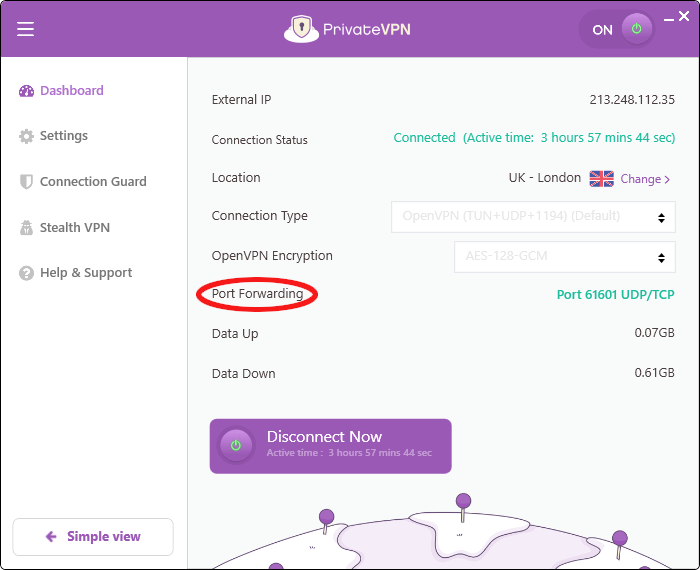Click the Connection Type stepper arrows
This screenshot has height=570, width=700.
661,217
